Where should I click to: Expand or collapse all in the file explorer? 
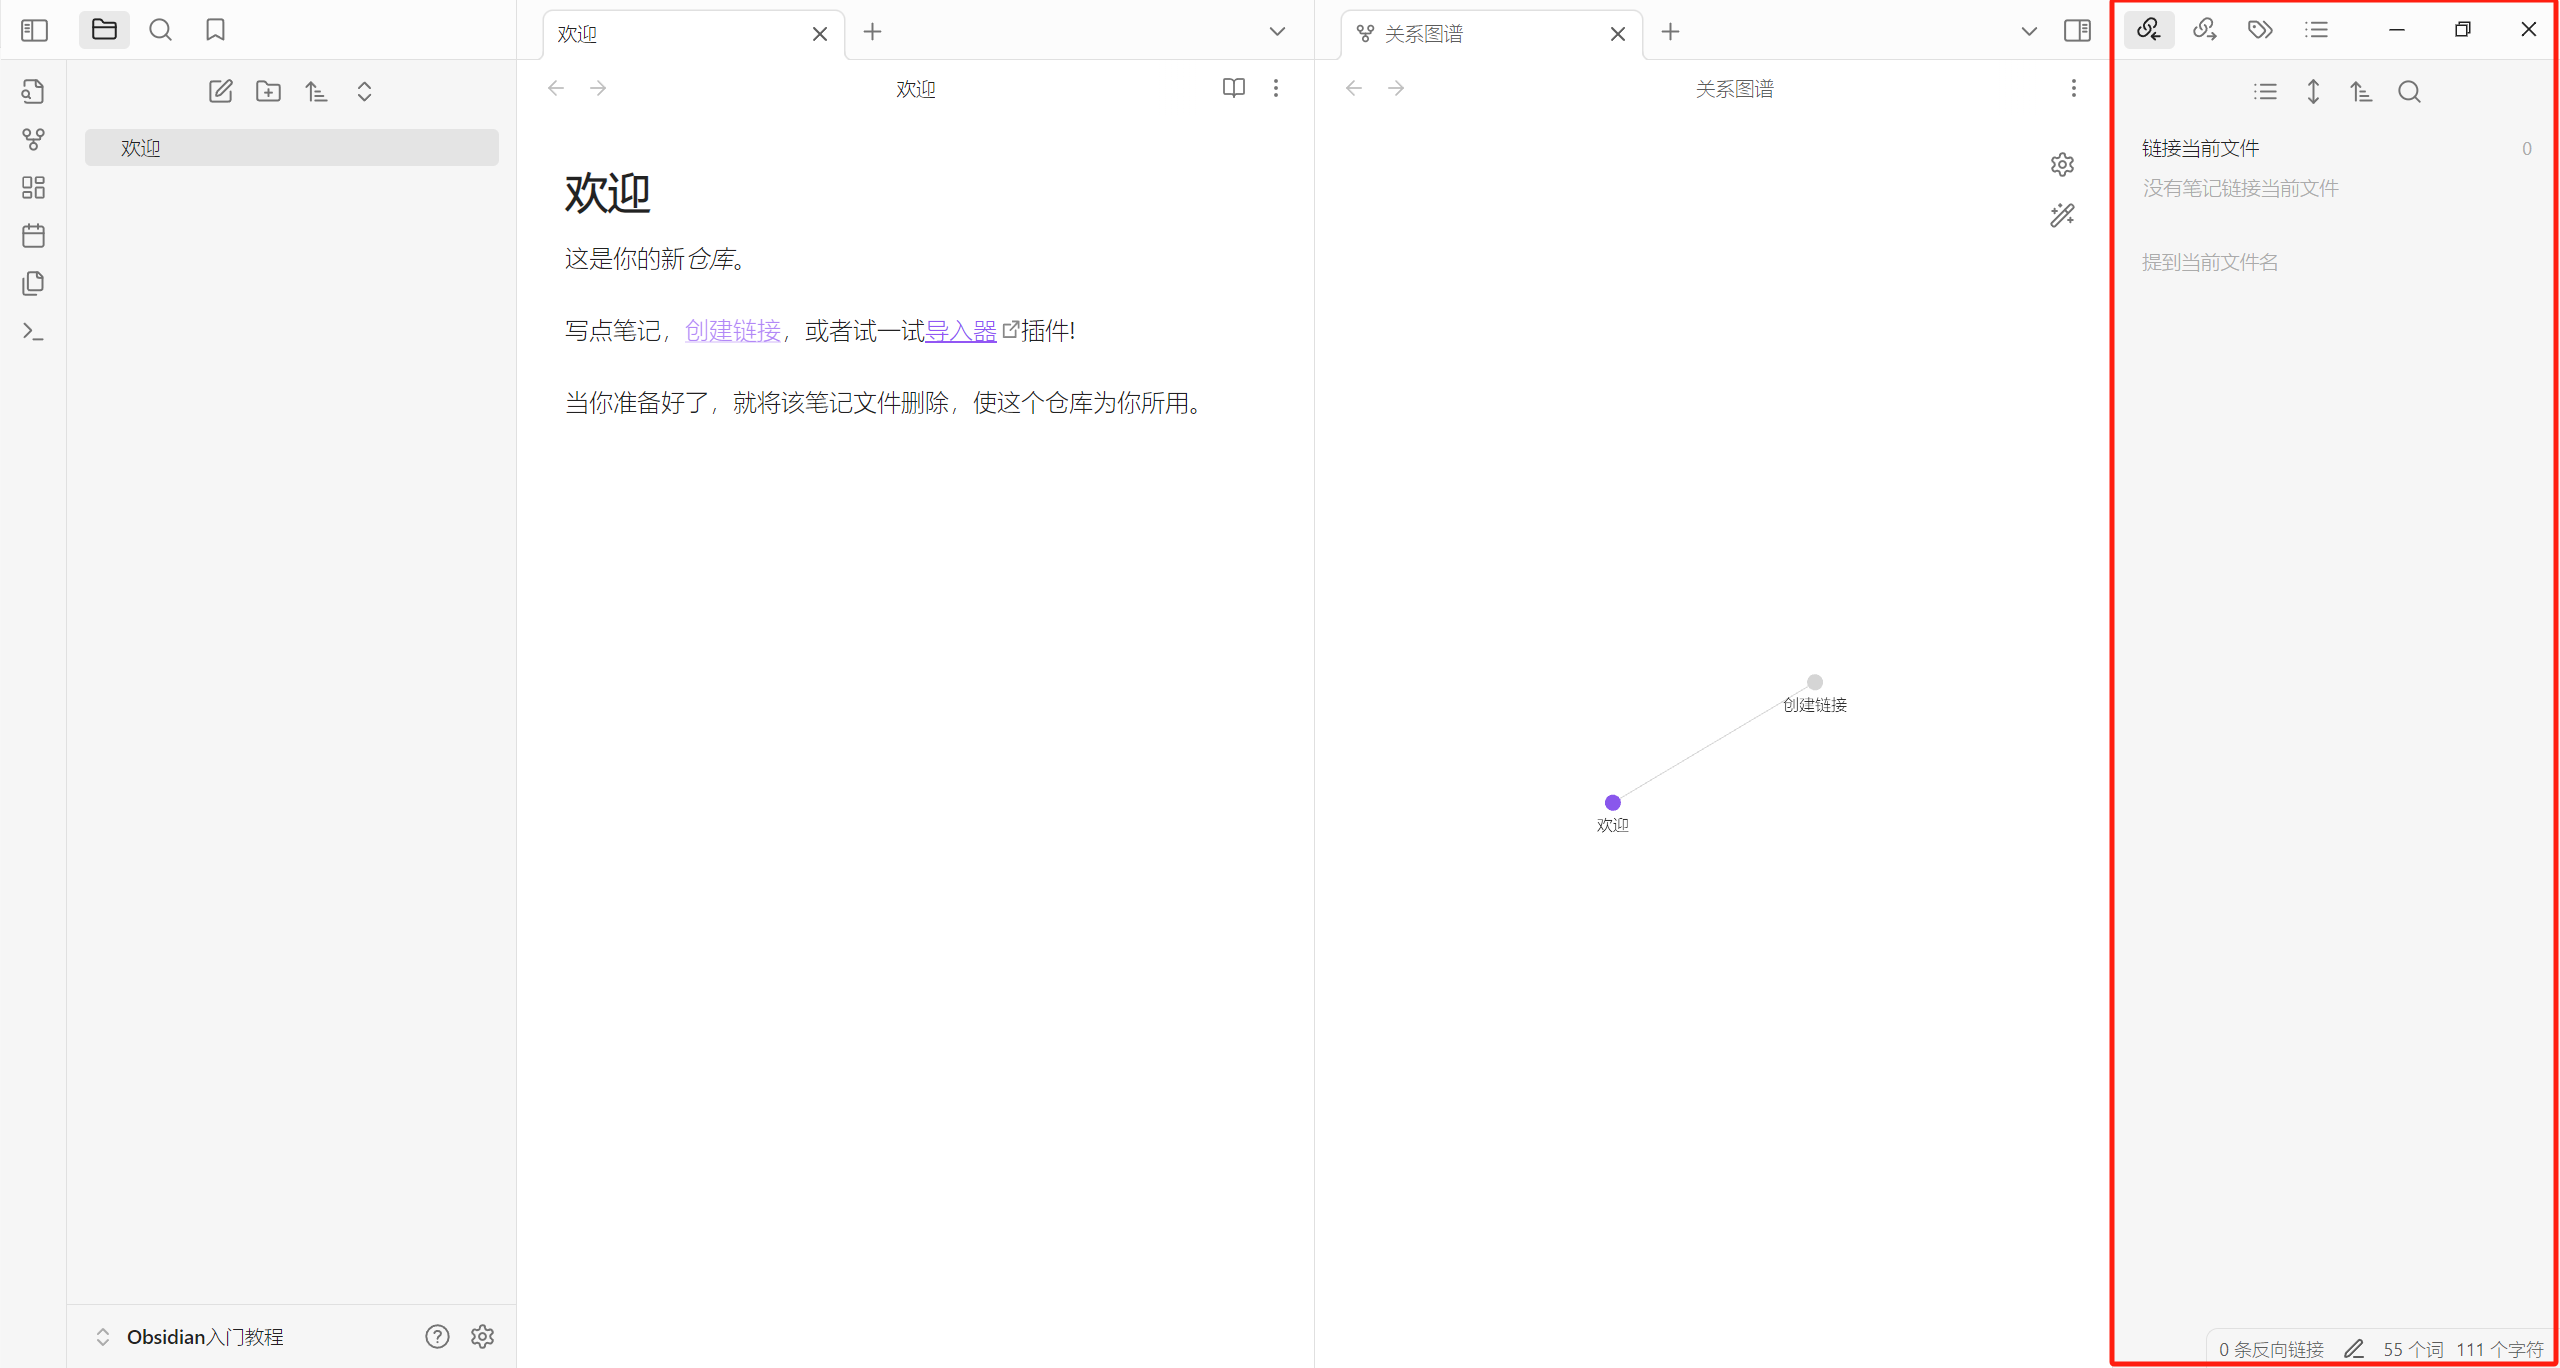pos(364,91)
